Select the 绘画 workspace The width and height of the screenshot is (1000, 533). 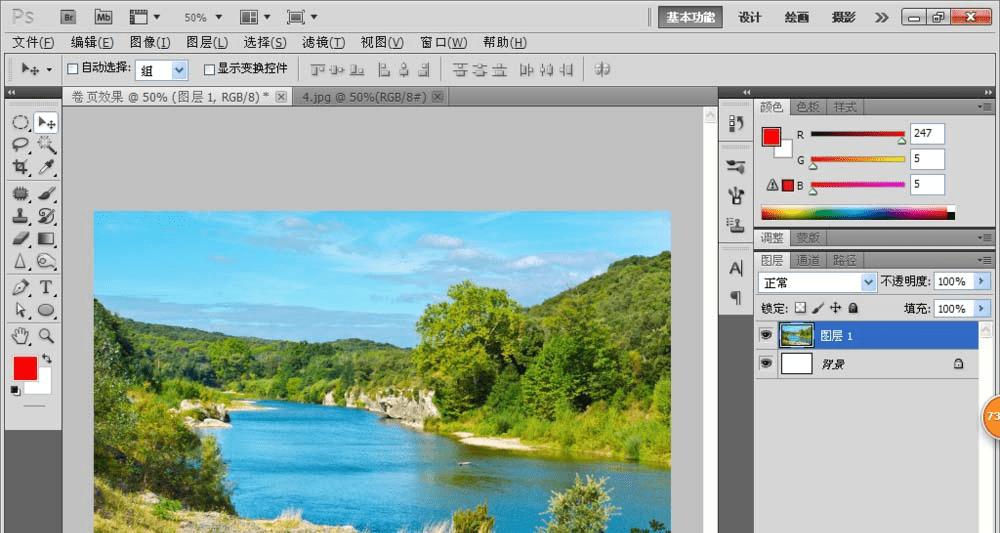pyautogui.click(x=797, y=17)
